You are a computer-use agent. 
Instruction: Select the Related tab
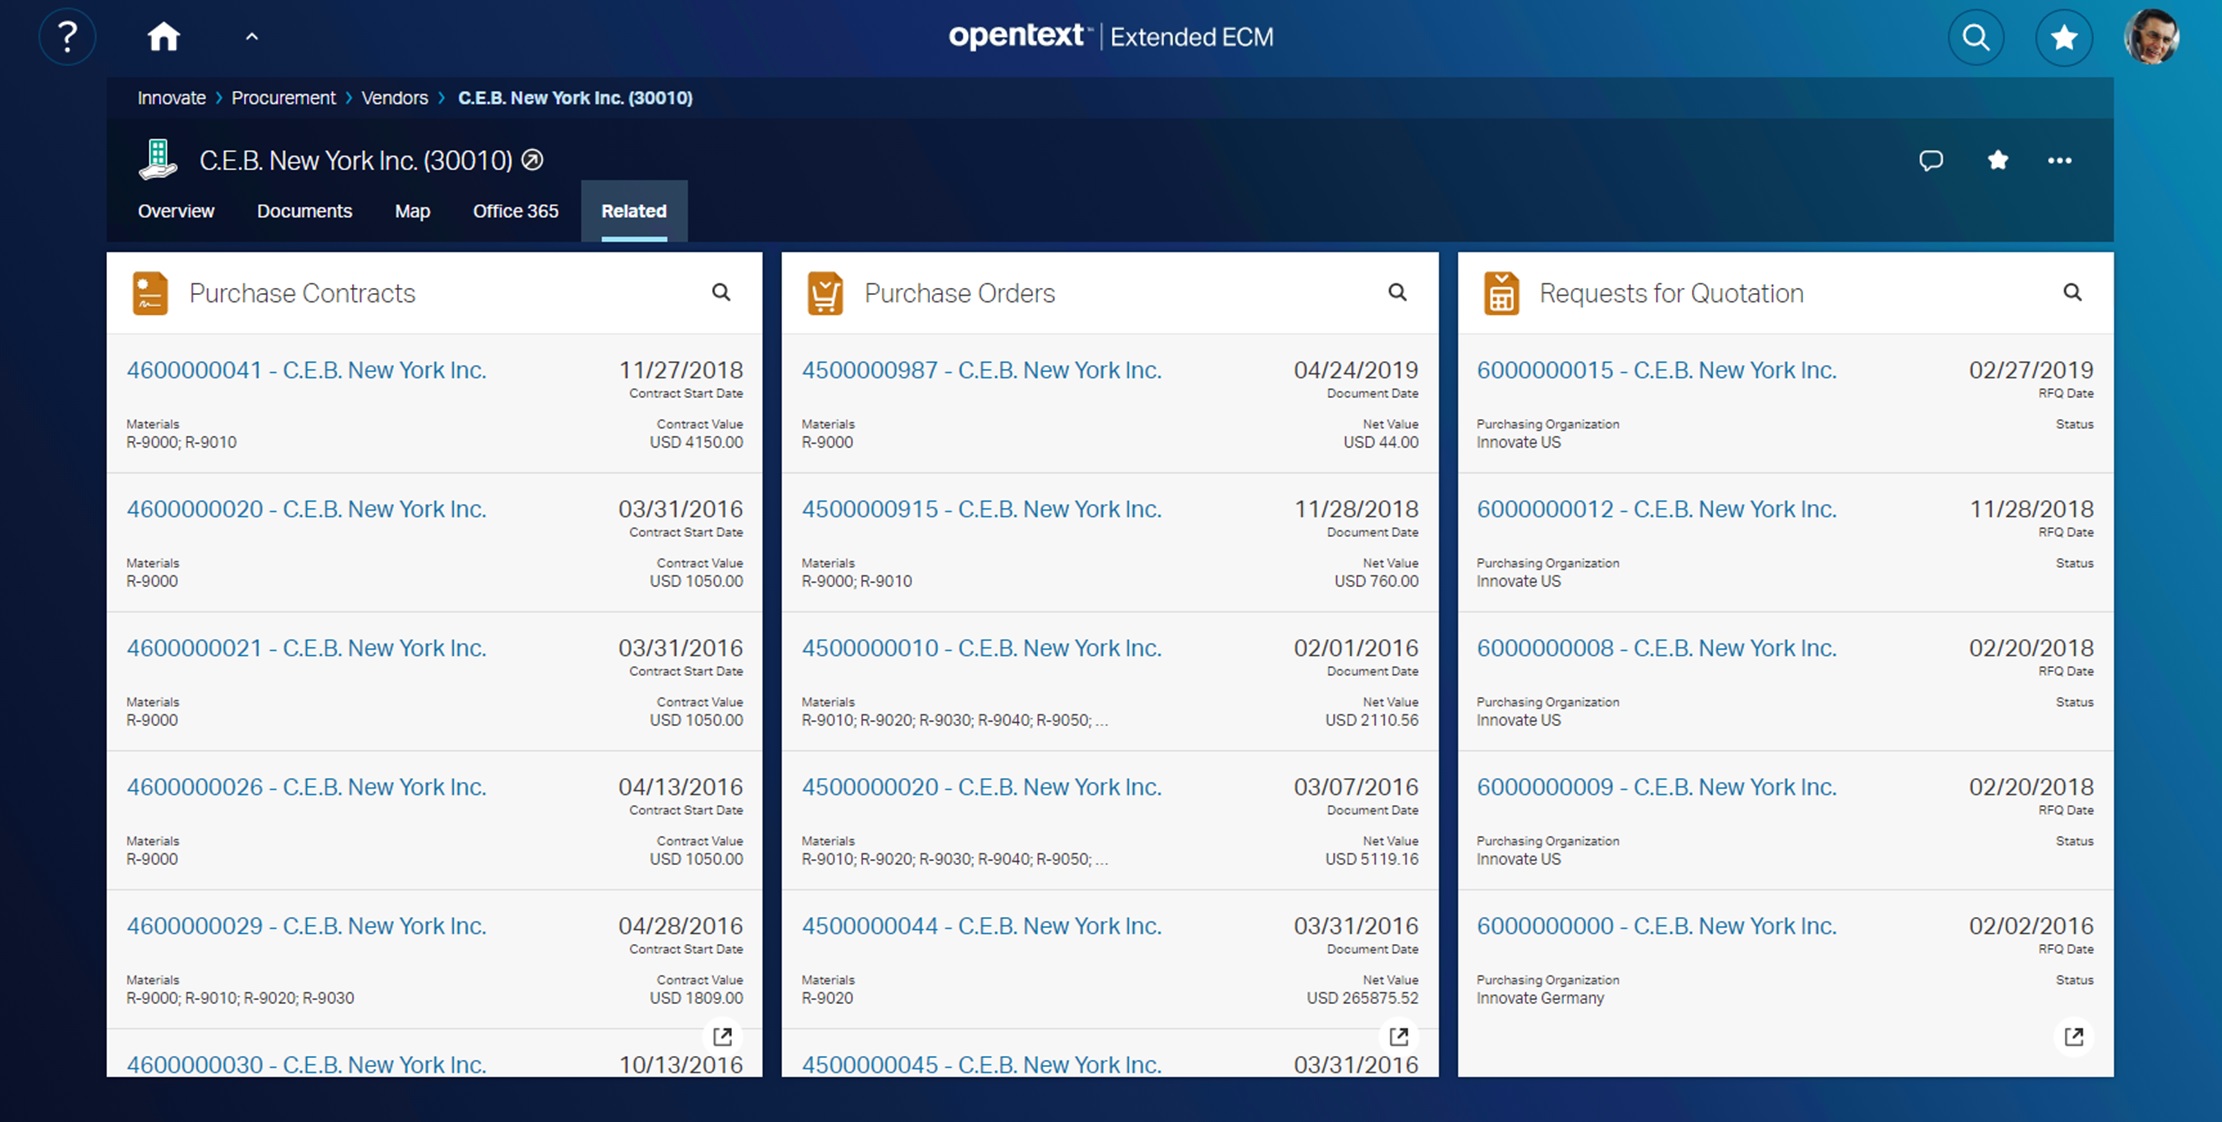pyautogui.click(x=634, y=211)
